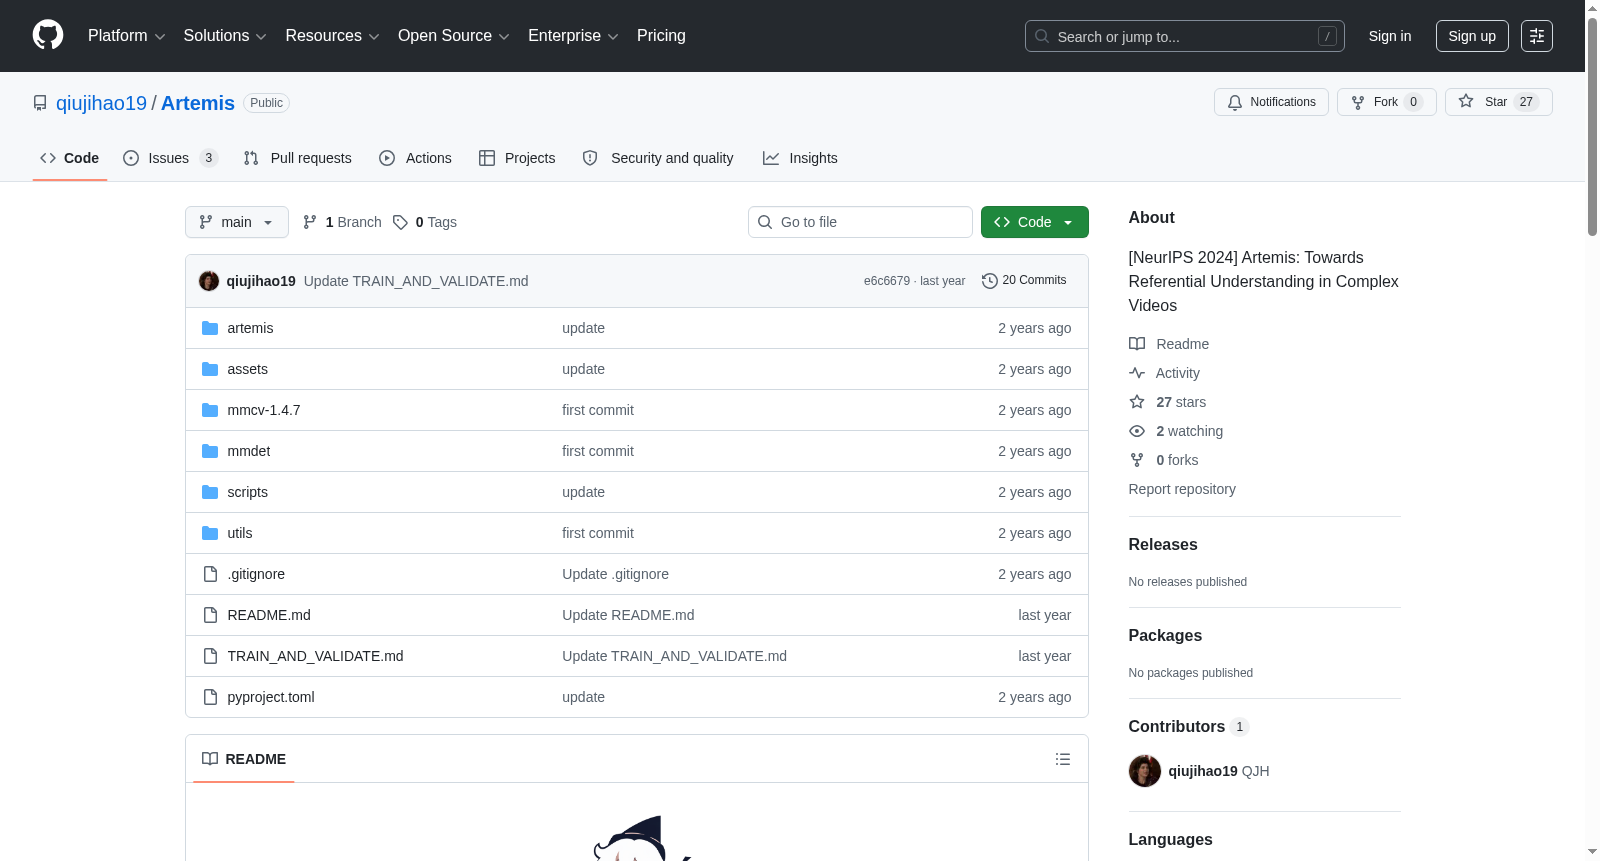Screen dimensions: 1600x861
Task: Open the main branch switcher dropdown
Action: 237,222
